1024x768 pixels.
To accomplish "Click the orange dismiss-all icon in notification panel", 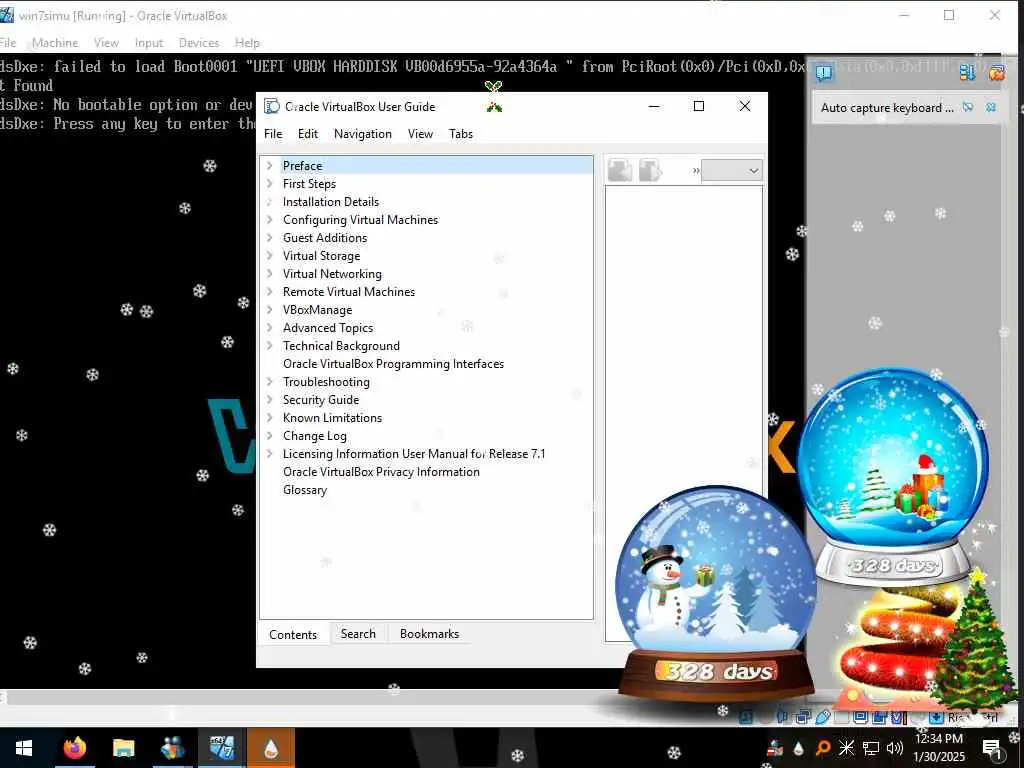I will (997, 72).
